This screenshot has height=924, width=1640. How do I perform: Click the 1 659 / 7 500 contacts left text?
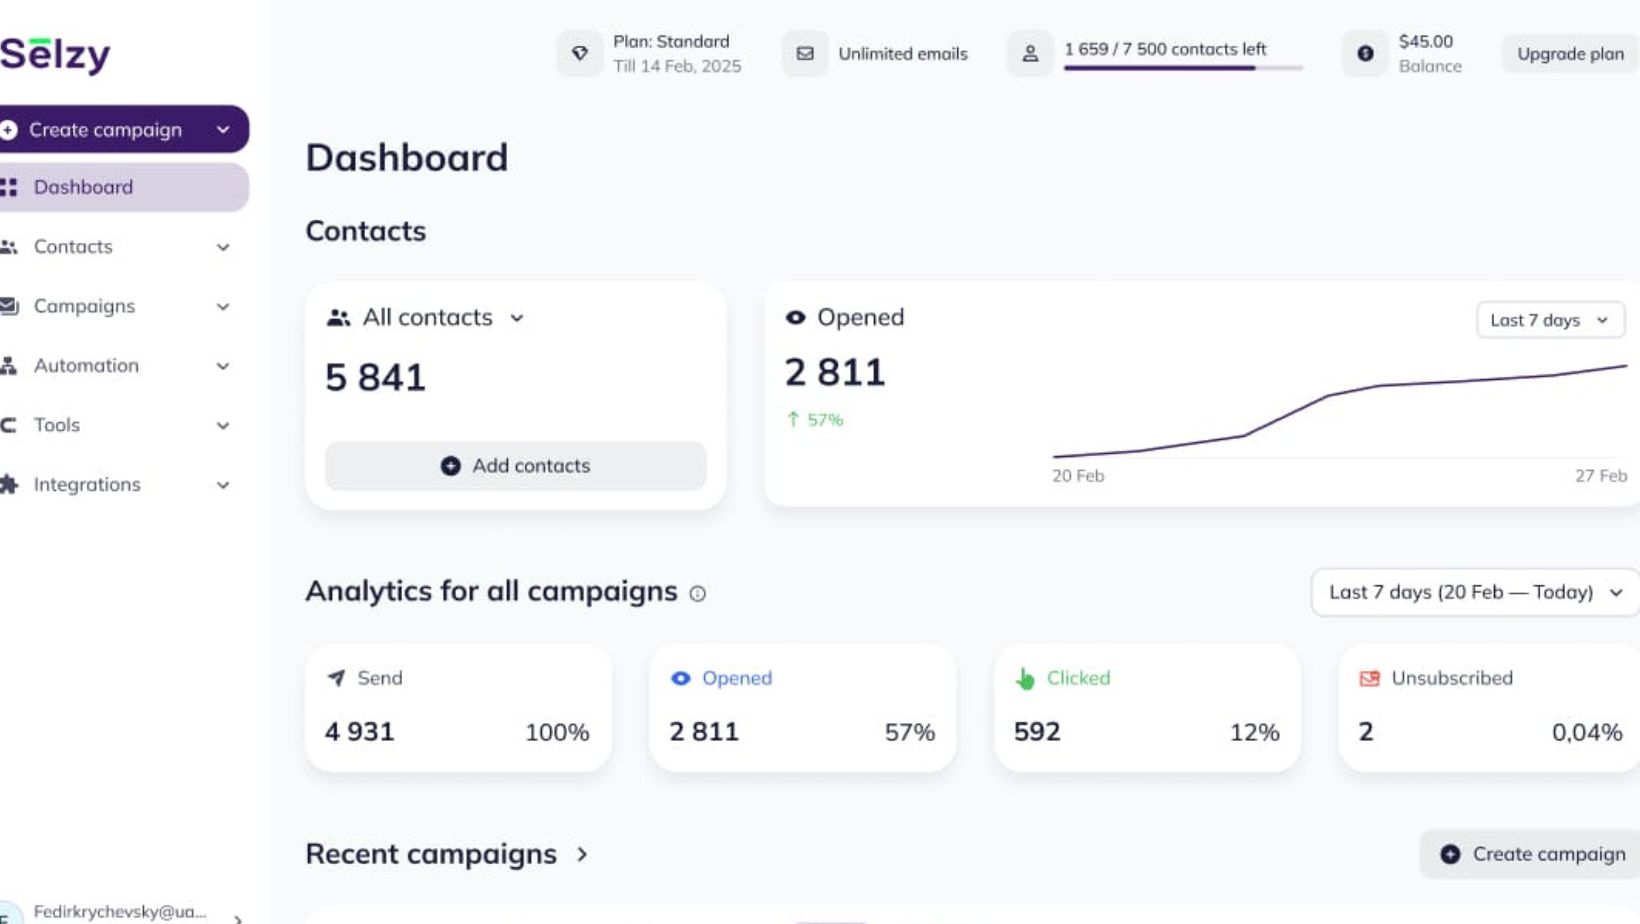coord(1165,49)
